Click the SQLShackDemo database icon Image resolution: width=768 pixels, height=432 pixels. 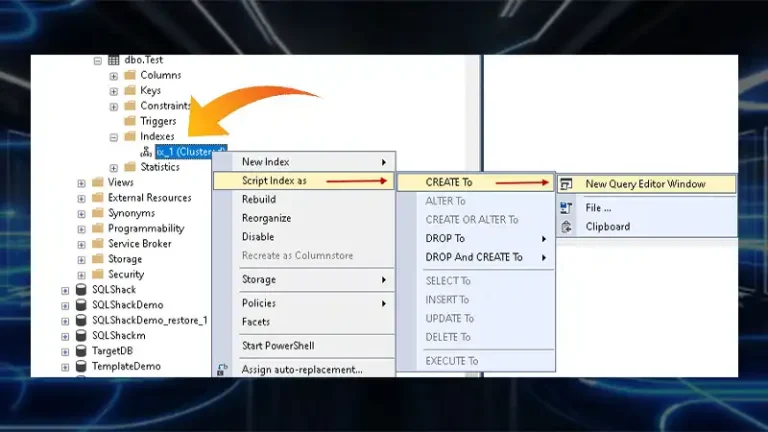[81, 305]
